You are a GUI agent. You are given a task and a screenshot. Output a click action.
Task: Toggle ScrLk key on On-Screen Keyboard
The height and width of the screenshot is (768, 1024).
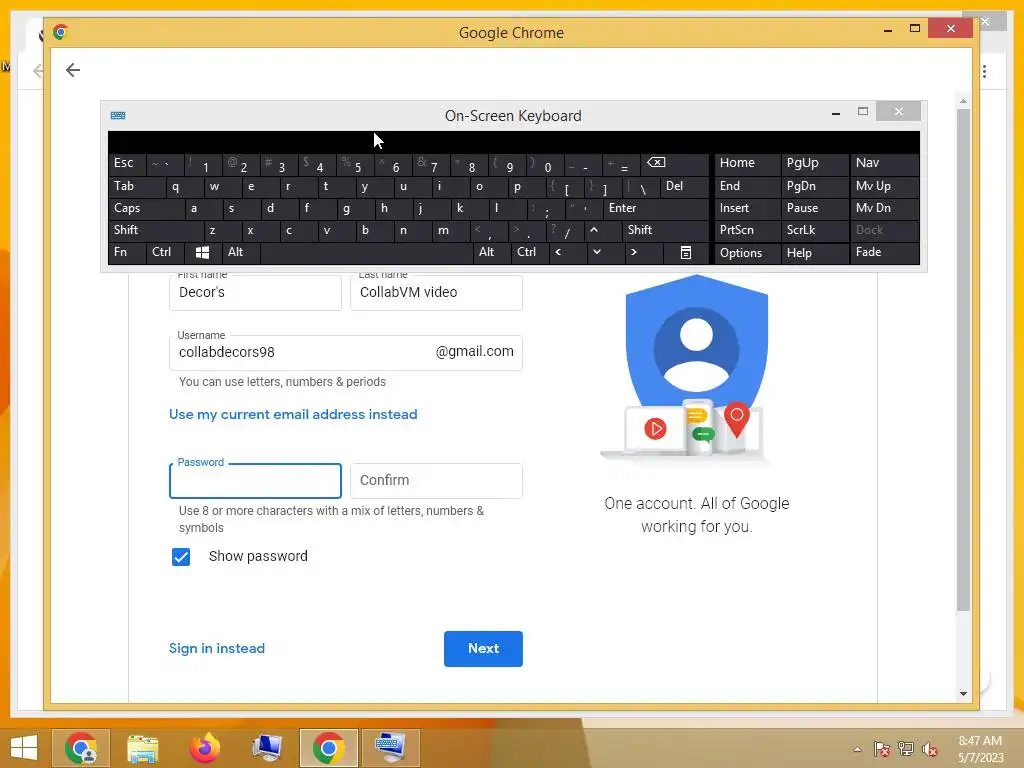click(814, 230)
